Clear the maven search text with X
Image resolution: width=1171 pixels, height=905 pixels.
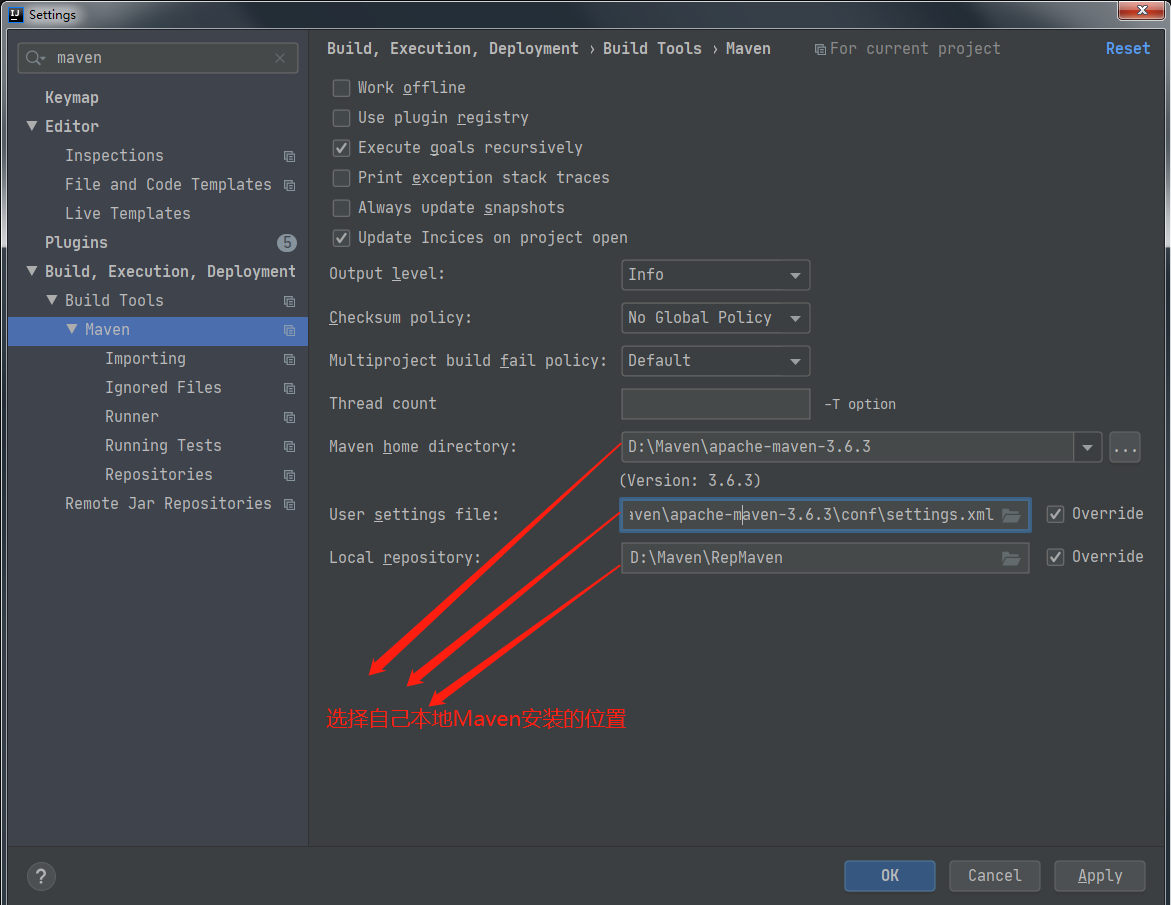point(280,58)
